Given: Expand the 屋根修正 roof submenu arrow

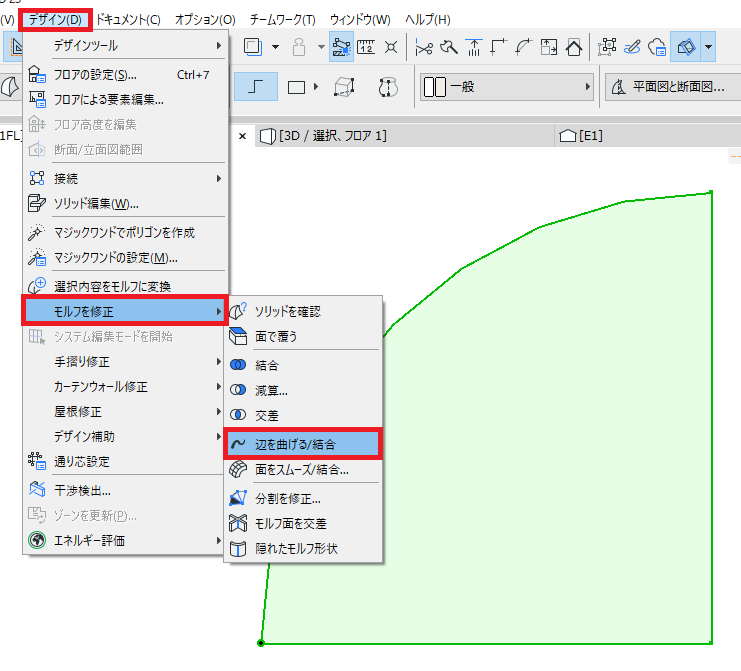Looking at the screenshot, I should (x=218, y=412).
